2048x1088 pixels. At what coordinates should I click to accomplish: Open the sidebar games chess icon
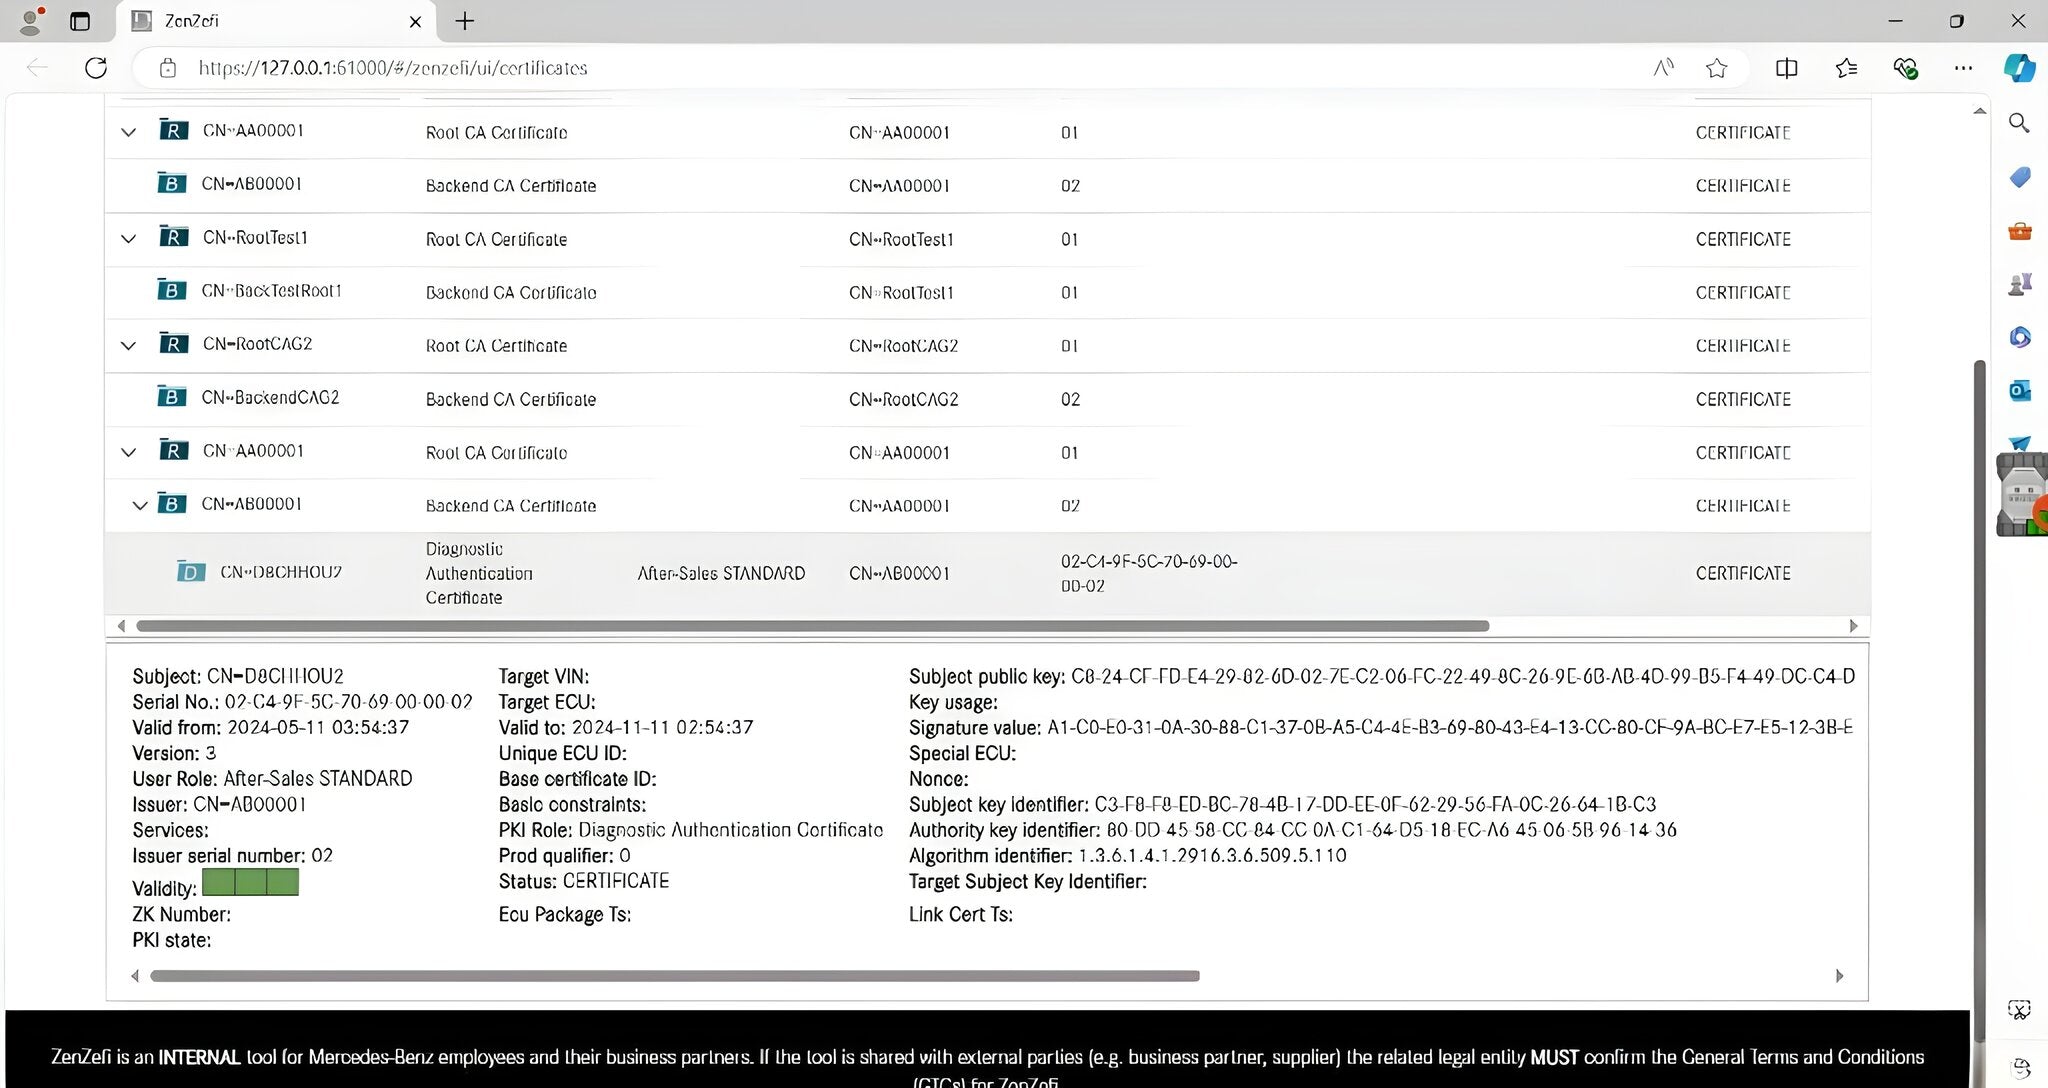(x=2019, y=285)
